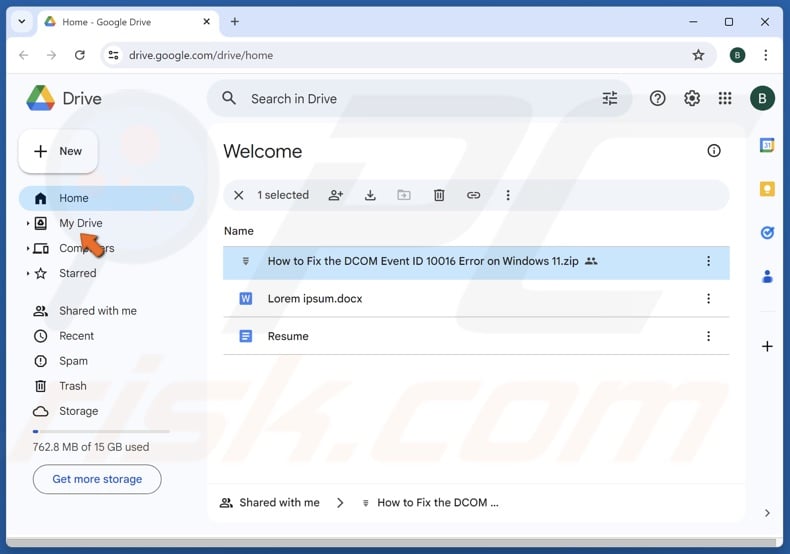790x554 pixels.
Task: Click the Search in Drive field
Action: tap(419, 98)
